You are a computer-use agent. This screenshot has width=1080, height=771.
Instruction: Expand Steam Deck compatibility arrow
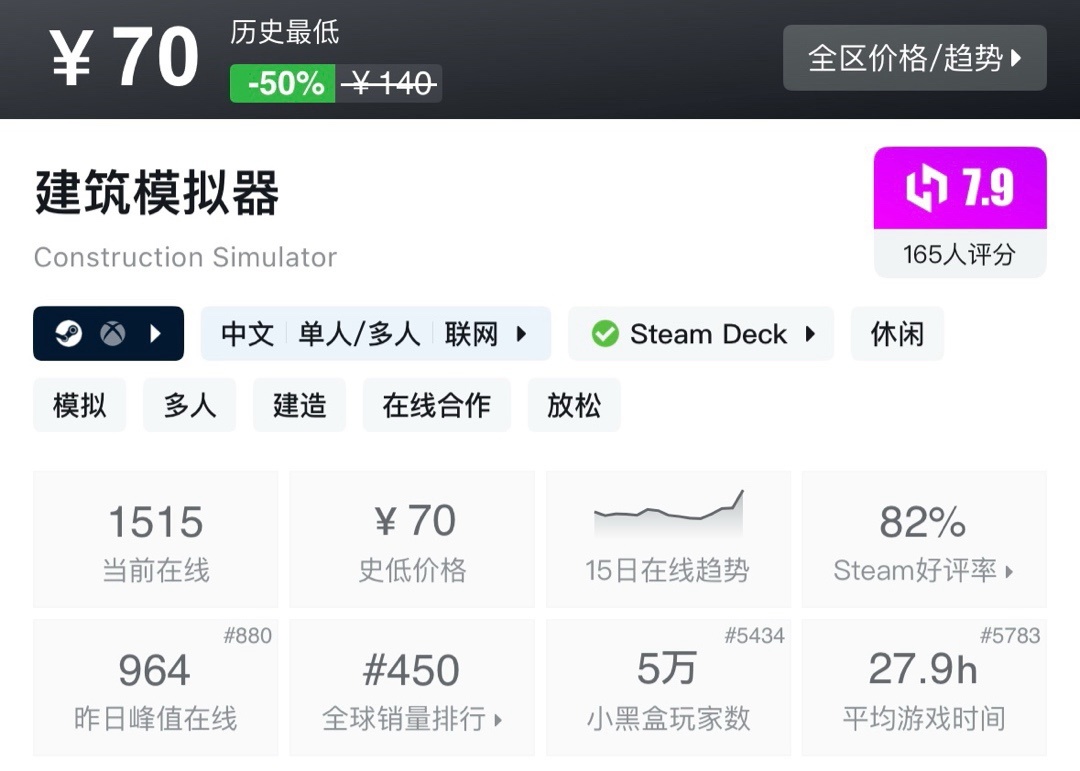[810, 334]
